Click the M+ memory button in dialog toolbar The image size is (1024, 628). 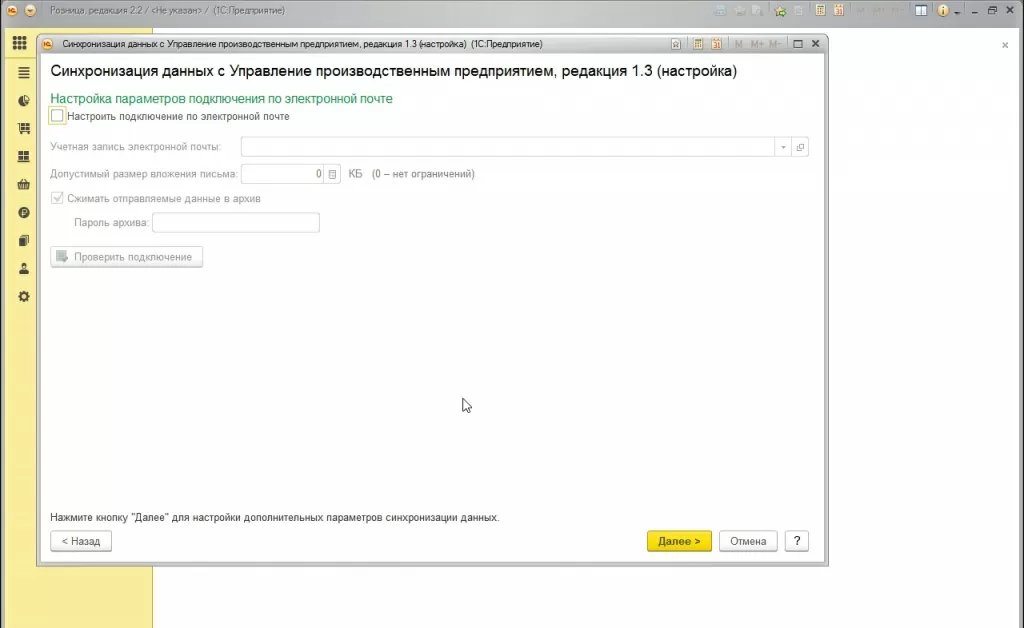(757, 44)
